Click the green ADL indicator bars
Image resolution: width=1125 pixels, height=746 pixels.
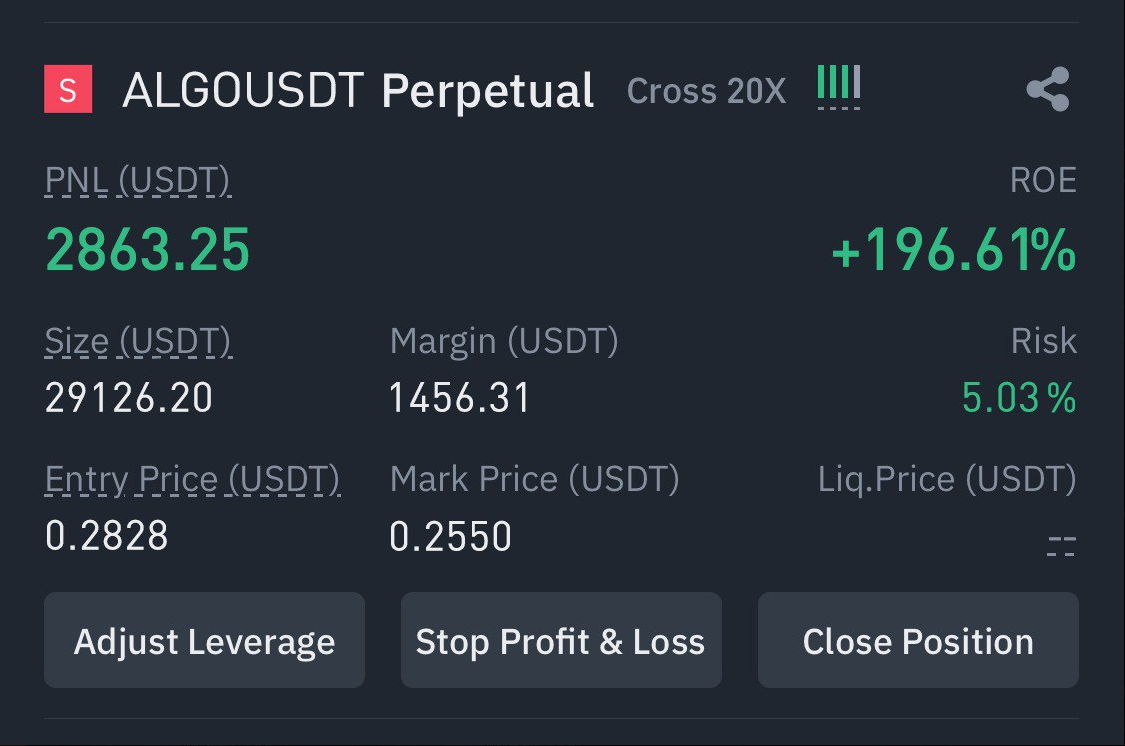[x=838, y=85]
